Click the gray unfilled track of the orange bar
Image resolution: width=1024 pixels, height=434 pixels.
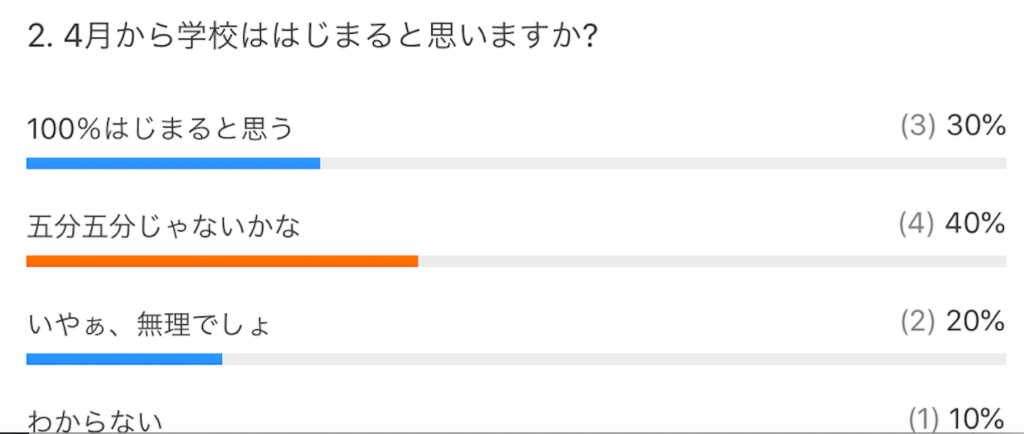[711, 261]
